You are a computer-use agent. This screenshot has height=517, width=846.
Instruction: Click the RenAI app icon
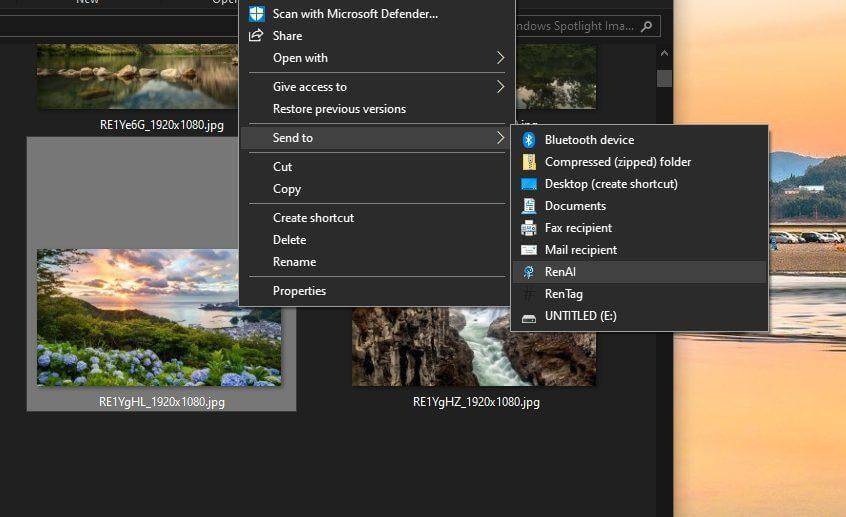point(529,272)
